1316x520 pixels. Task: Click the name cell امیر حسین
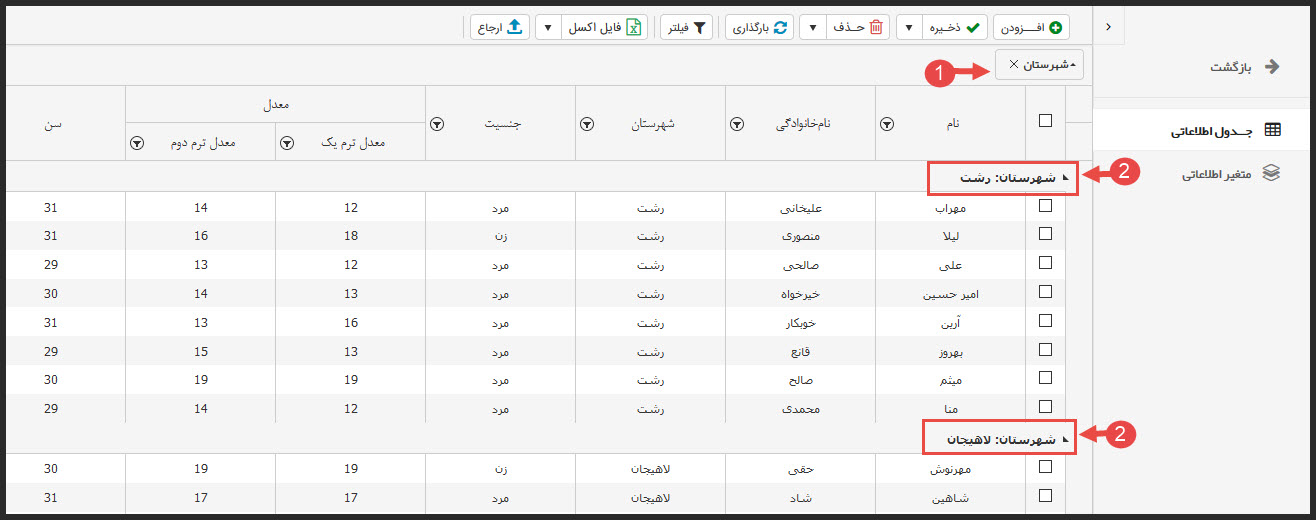point(950,295)
